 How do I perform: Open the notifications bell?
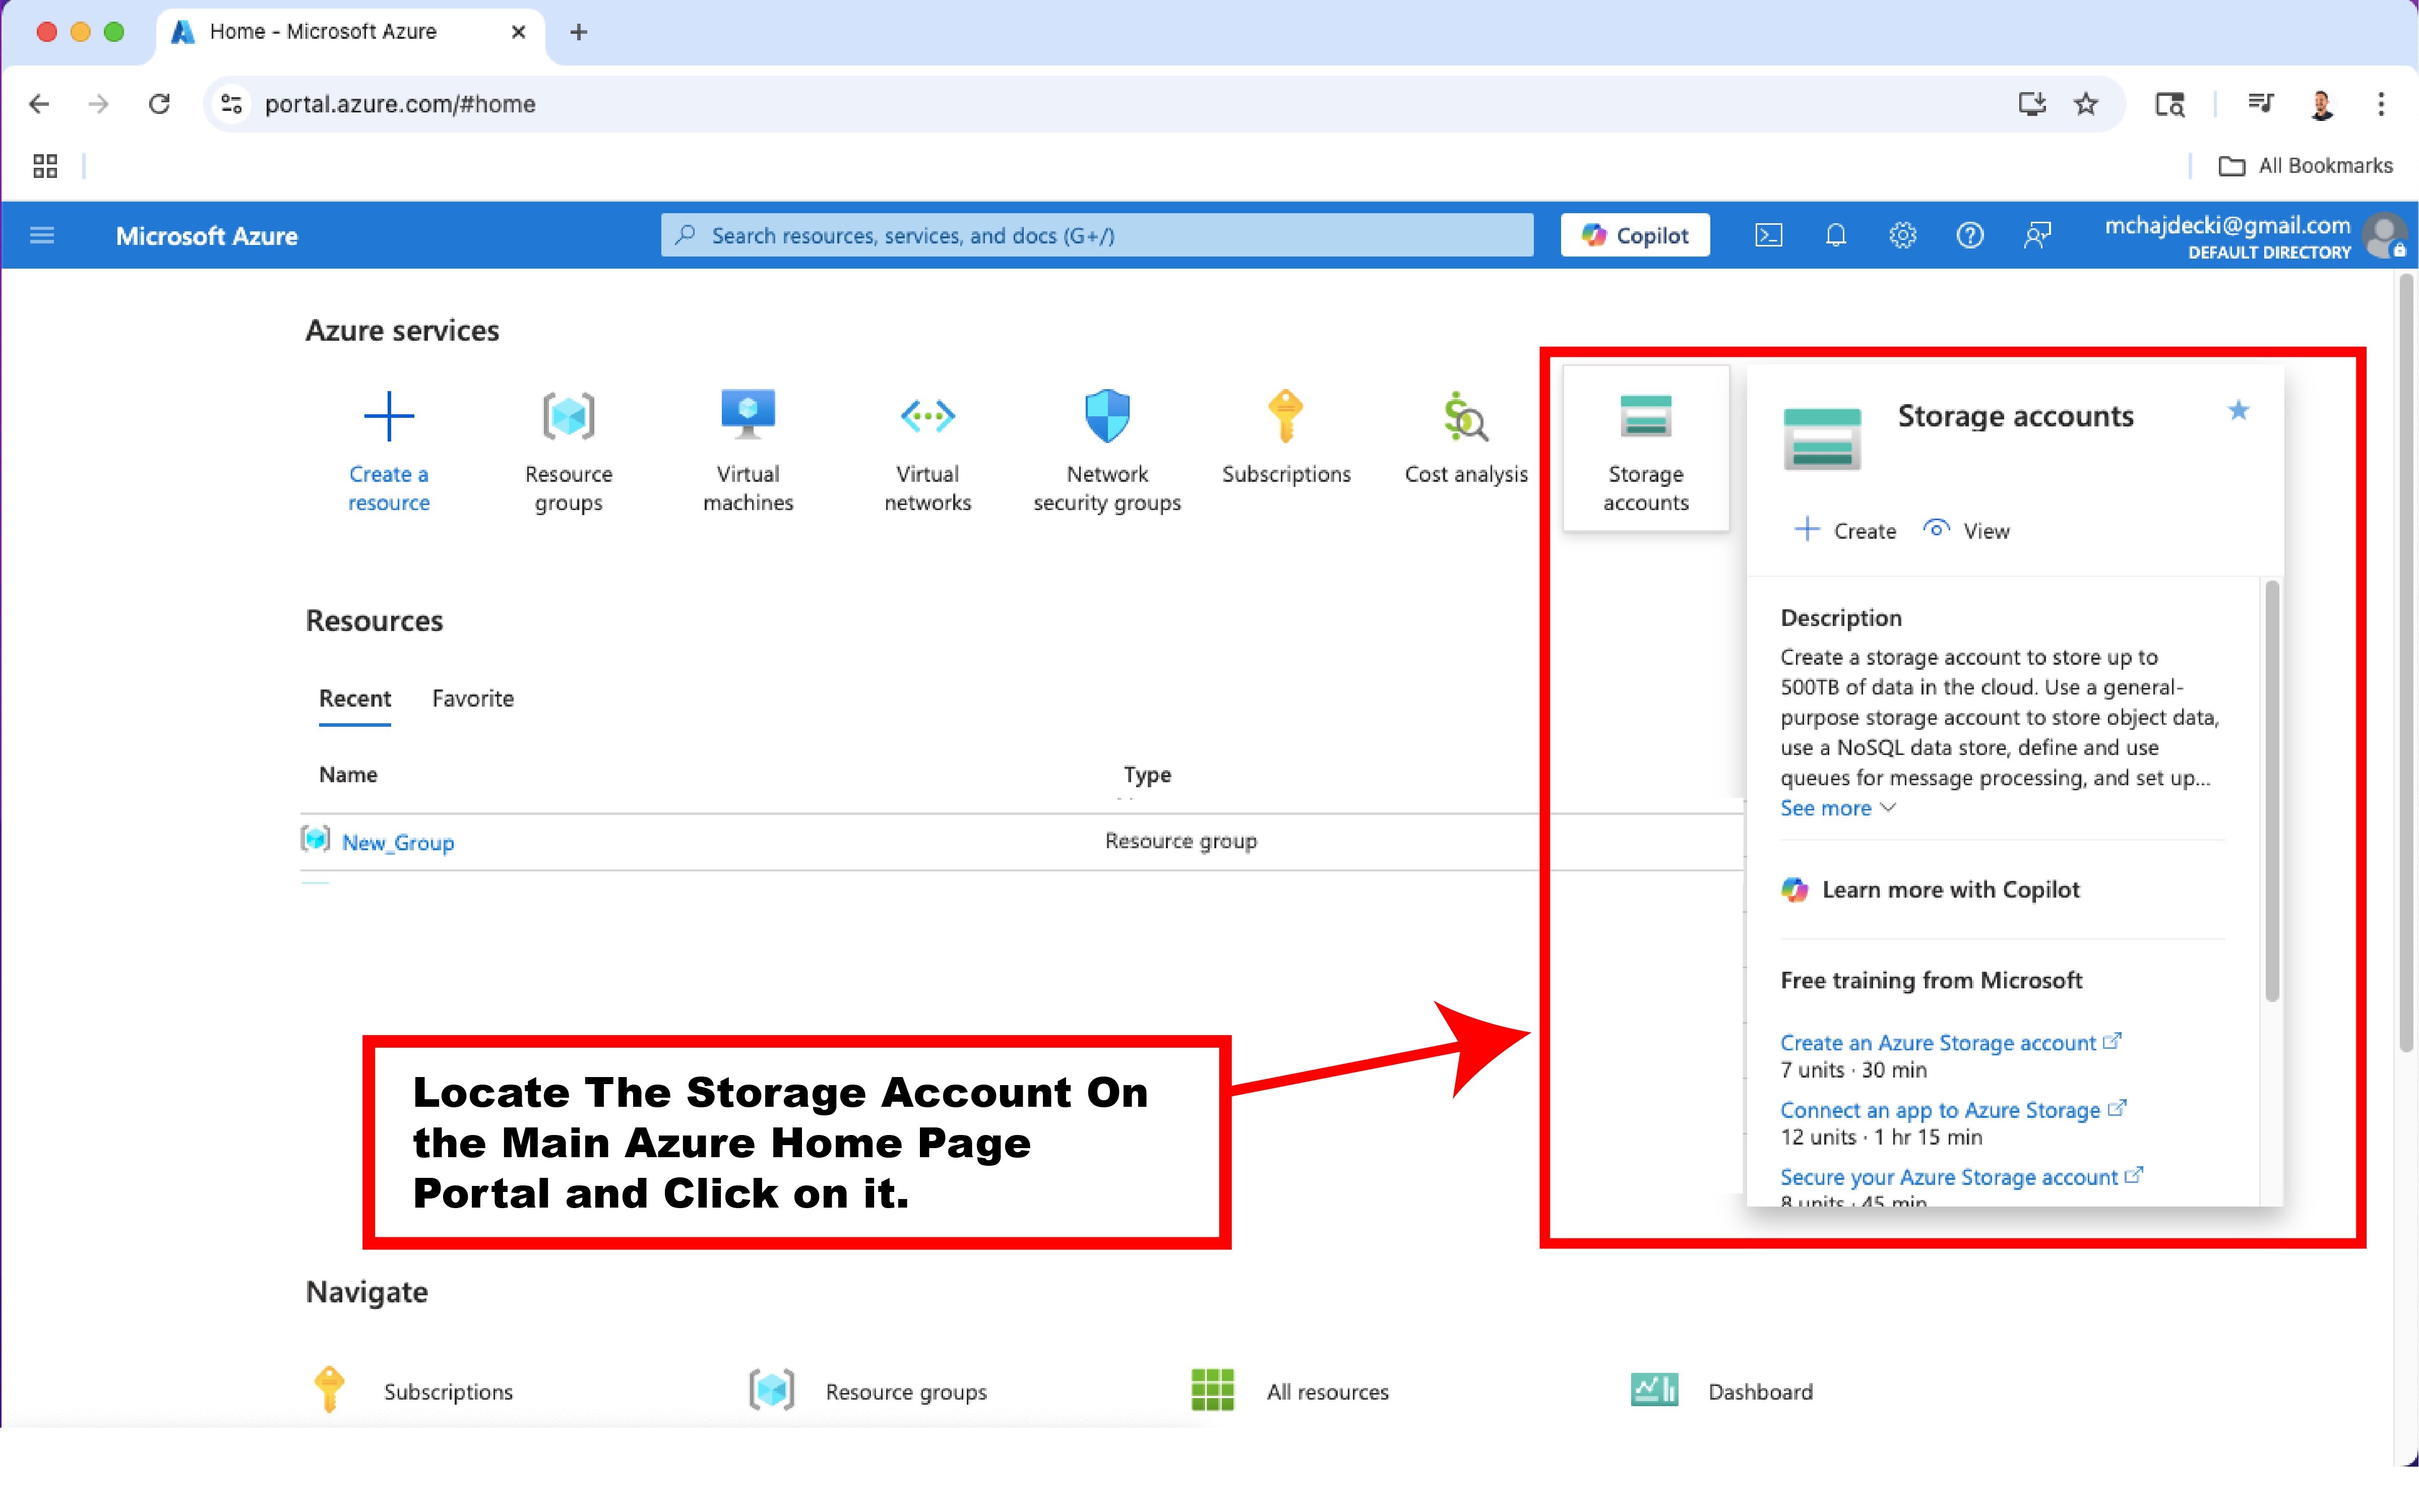coord(1836,235)
